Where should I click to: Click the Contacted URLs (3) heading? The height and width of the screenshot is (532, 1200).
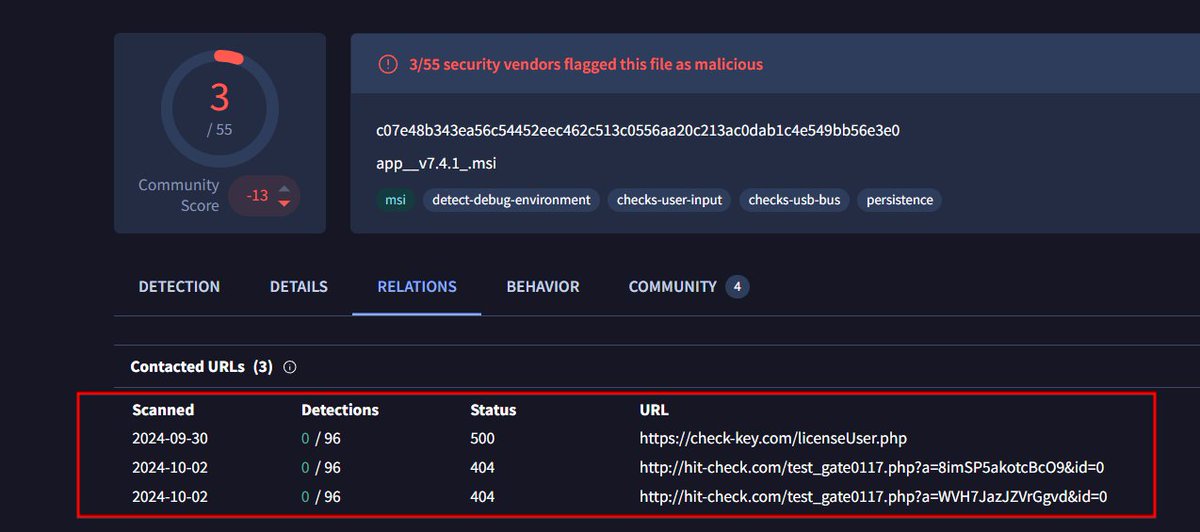[x=201, y=367]
